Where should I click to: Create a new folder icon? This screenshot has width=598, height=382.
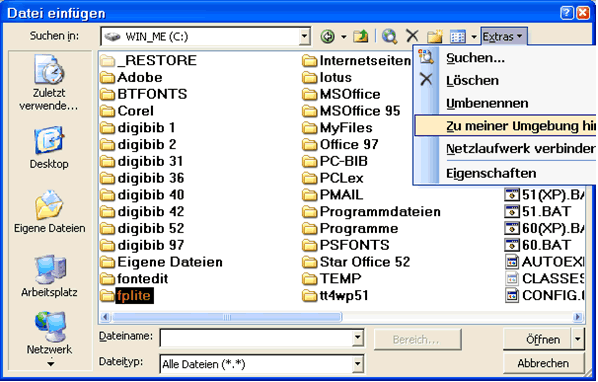click(434, 37)
